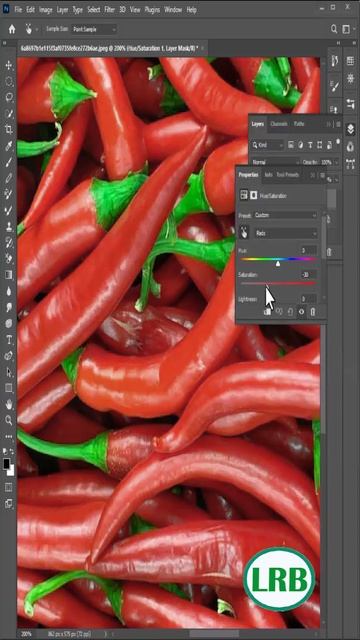The width and height of the screenshot is (360, 640).
Task: Open the workspace switcher at top right
Action: pyautogui.click(x=347, y=29)
